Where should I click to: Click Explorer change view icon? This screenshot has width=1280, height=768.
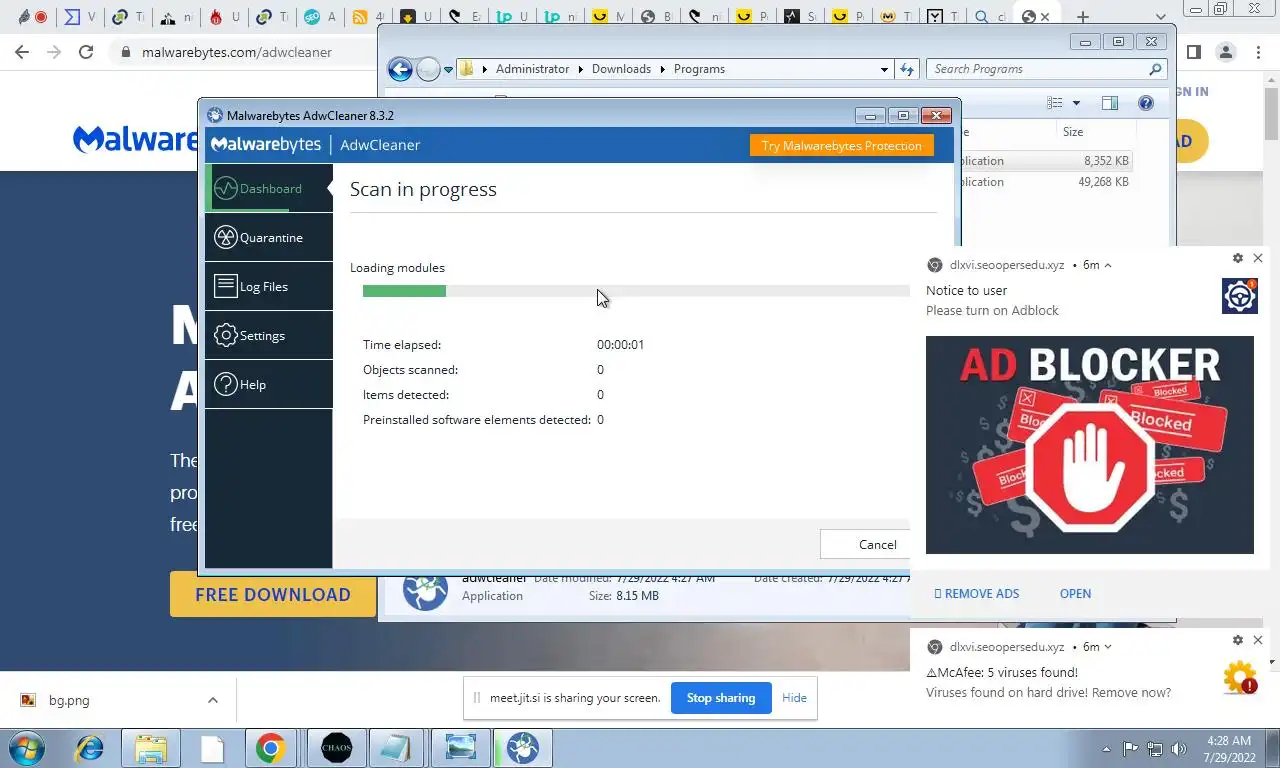coord(1054,103)
